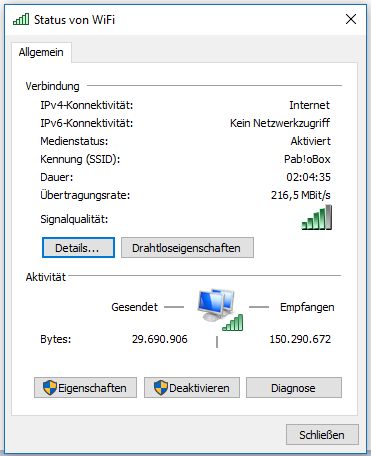
Task: Click the Übertragungsrate value 216,5 MBit/s
Action: click(301, 195)
